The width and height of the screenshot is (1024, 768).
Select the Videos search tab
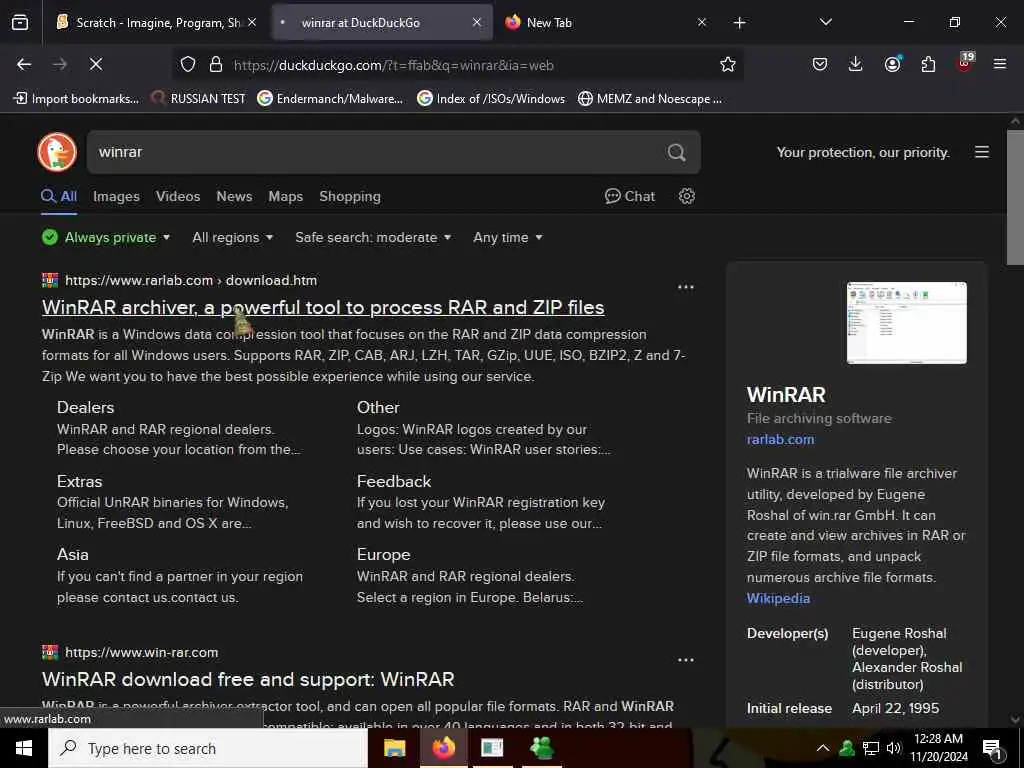(x=178, y=196)
